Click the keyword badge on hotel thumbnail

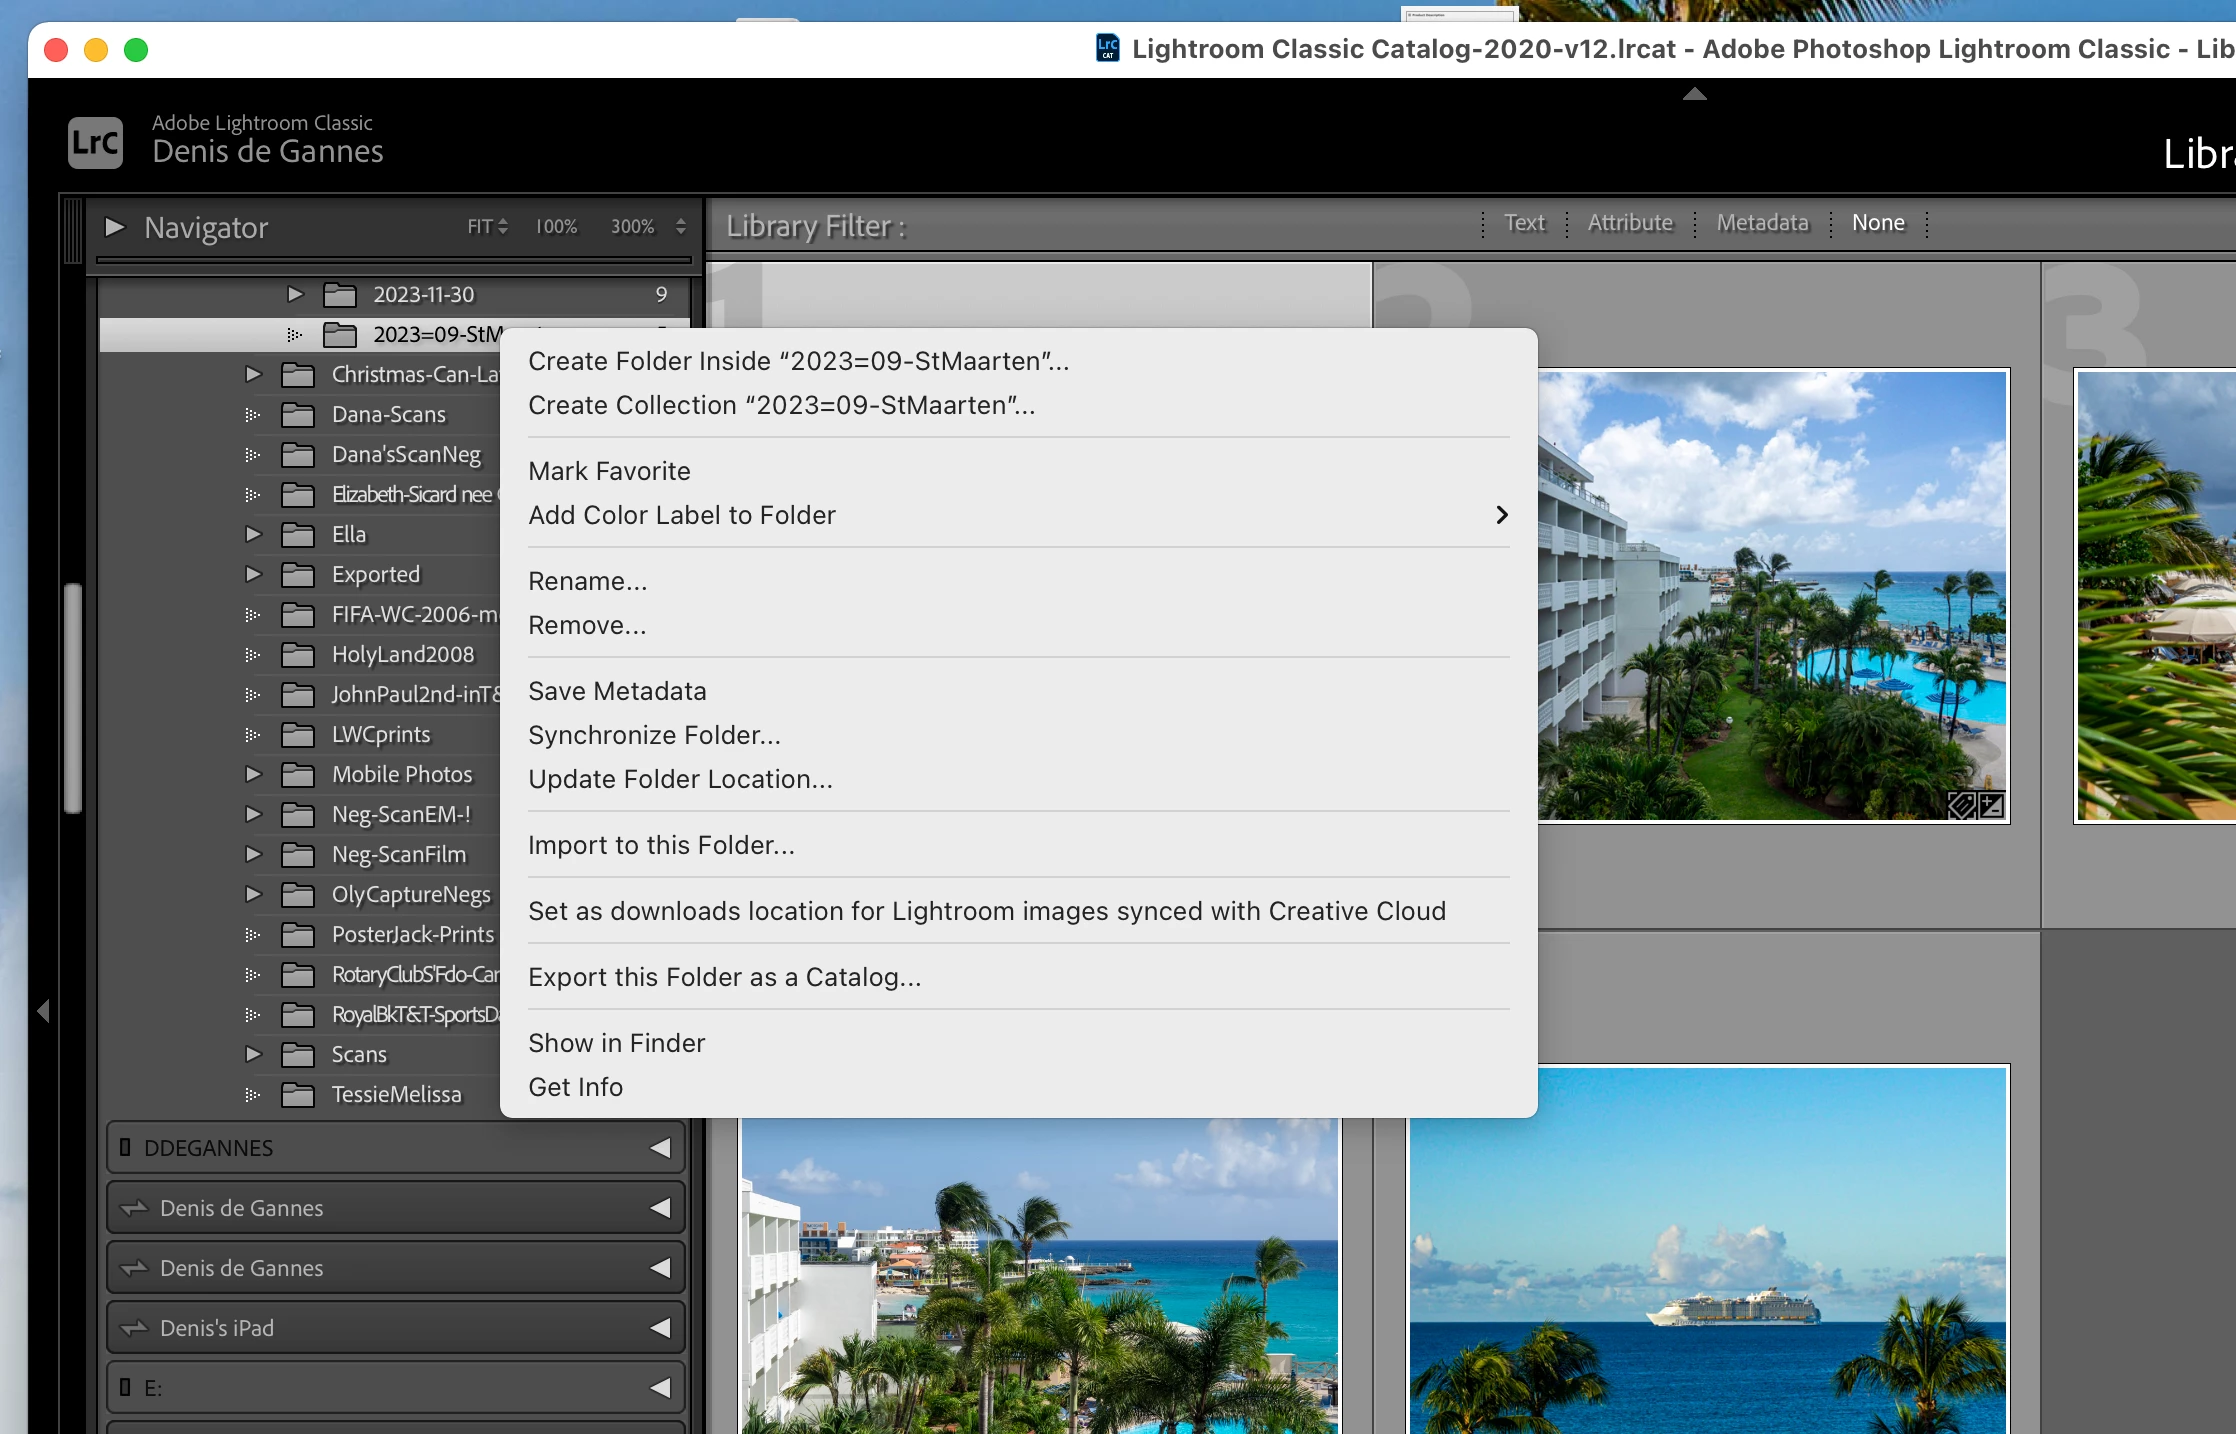coord(1962,805)
